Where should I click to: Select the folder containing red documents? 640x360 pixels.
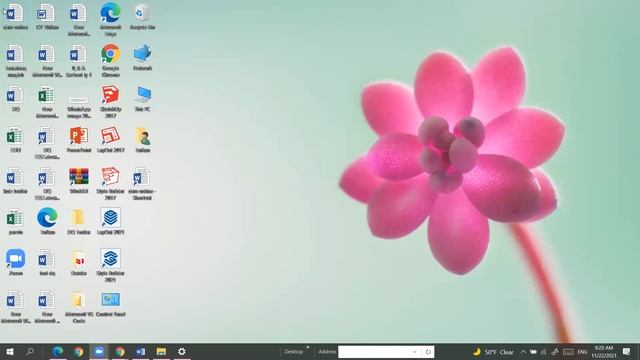79,262
